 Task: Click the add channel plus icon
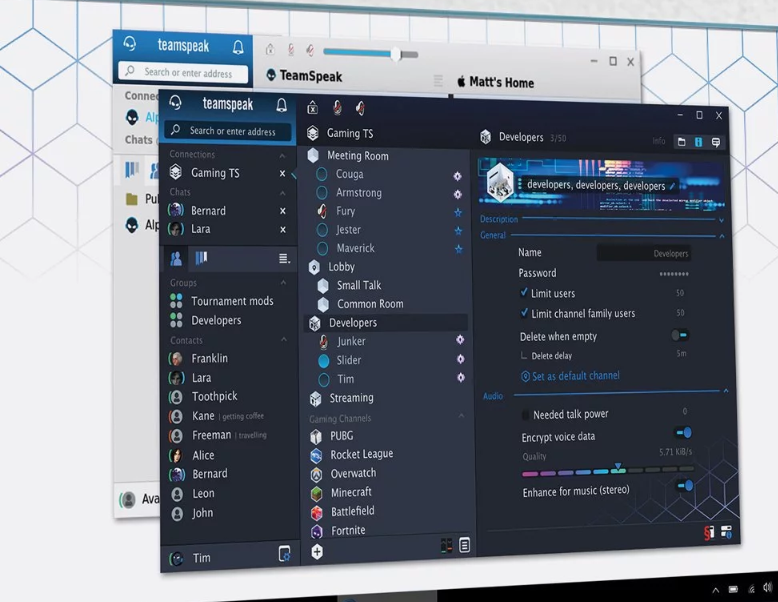pos(317,551)
